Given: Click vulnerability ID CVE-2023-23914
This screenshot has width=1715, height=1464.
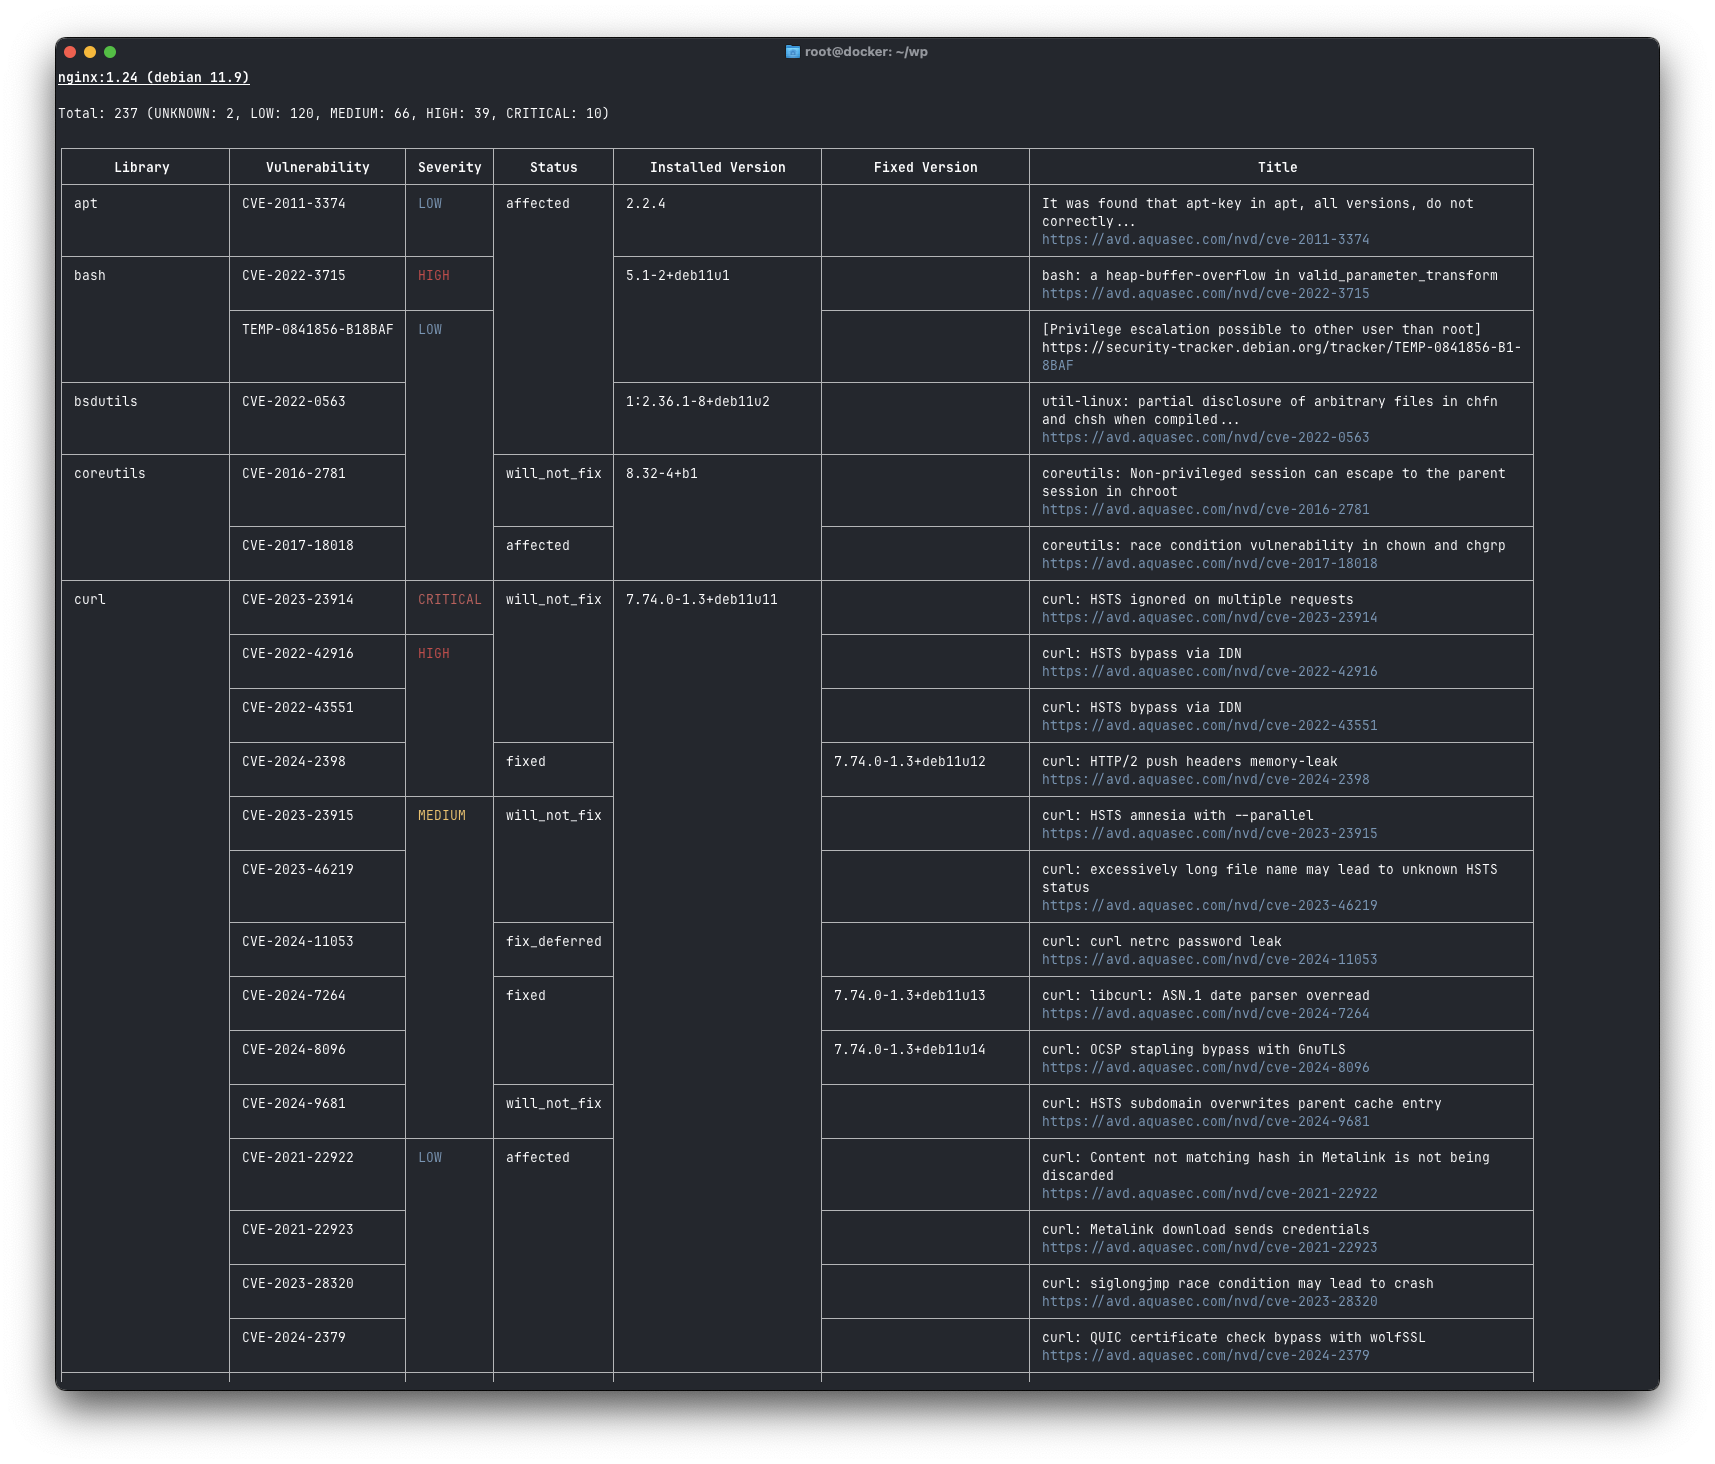Looking at the screenshot, I should [x=298, y=600].
